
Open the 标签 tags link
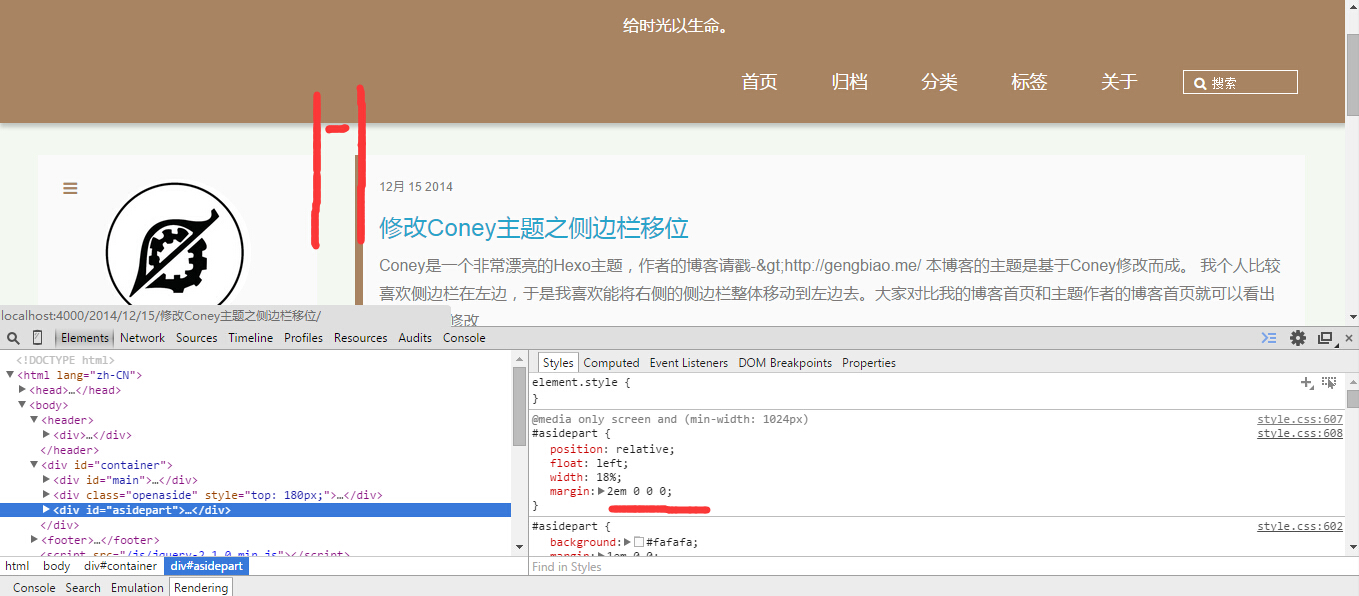pyautogui.click(x=1030, y=82)
